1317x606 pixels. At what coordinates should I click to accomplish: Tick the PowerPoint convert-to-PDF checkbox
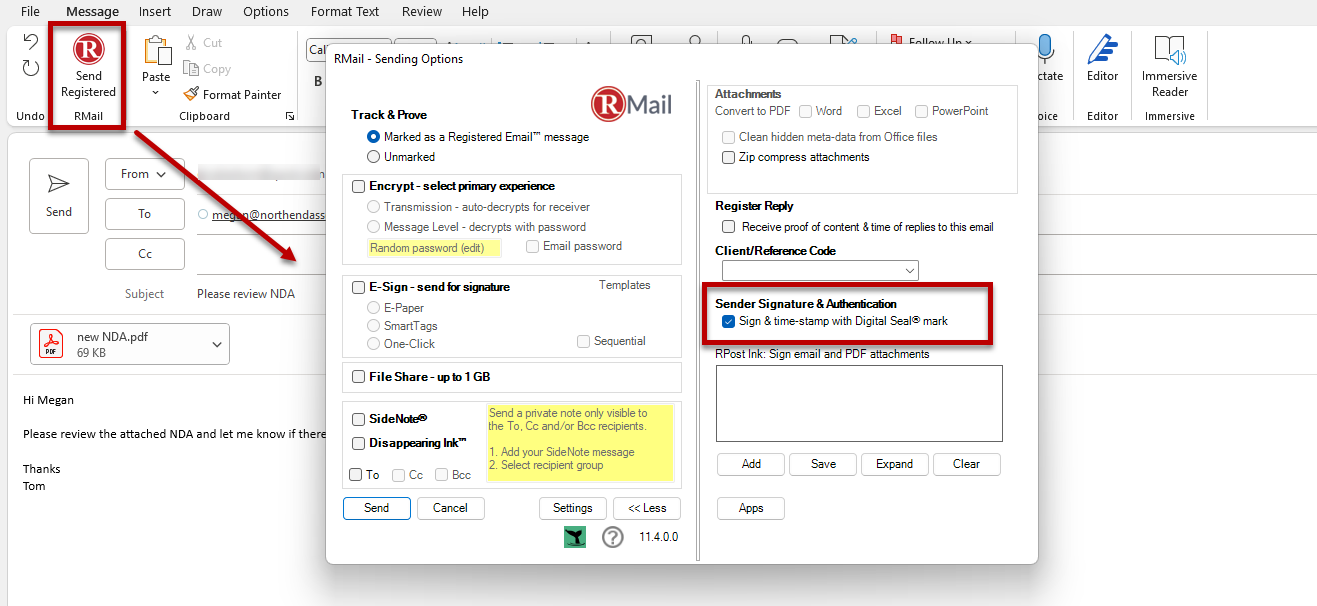pyautogui.click(x=922, y=111)
